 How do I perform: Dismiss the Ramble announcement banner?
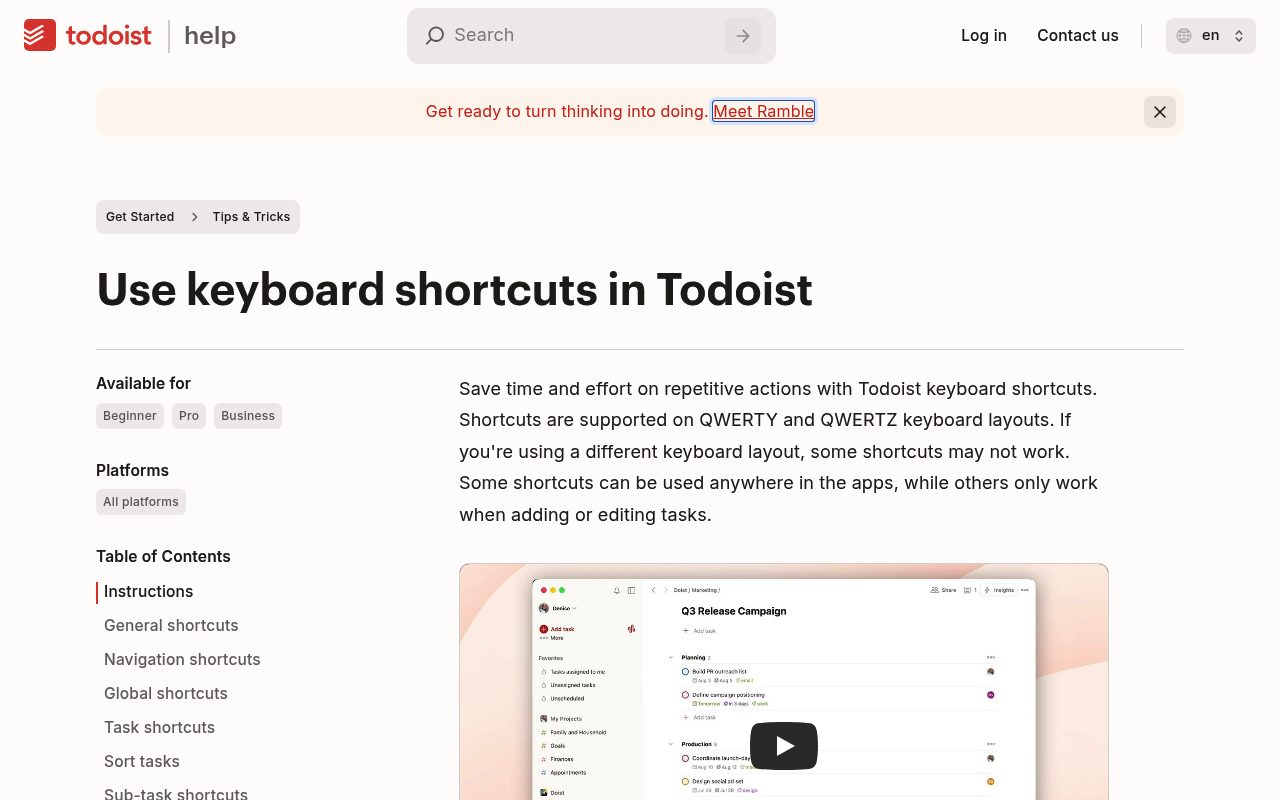tap(1160, 112)
